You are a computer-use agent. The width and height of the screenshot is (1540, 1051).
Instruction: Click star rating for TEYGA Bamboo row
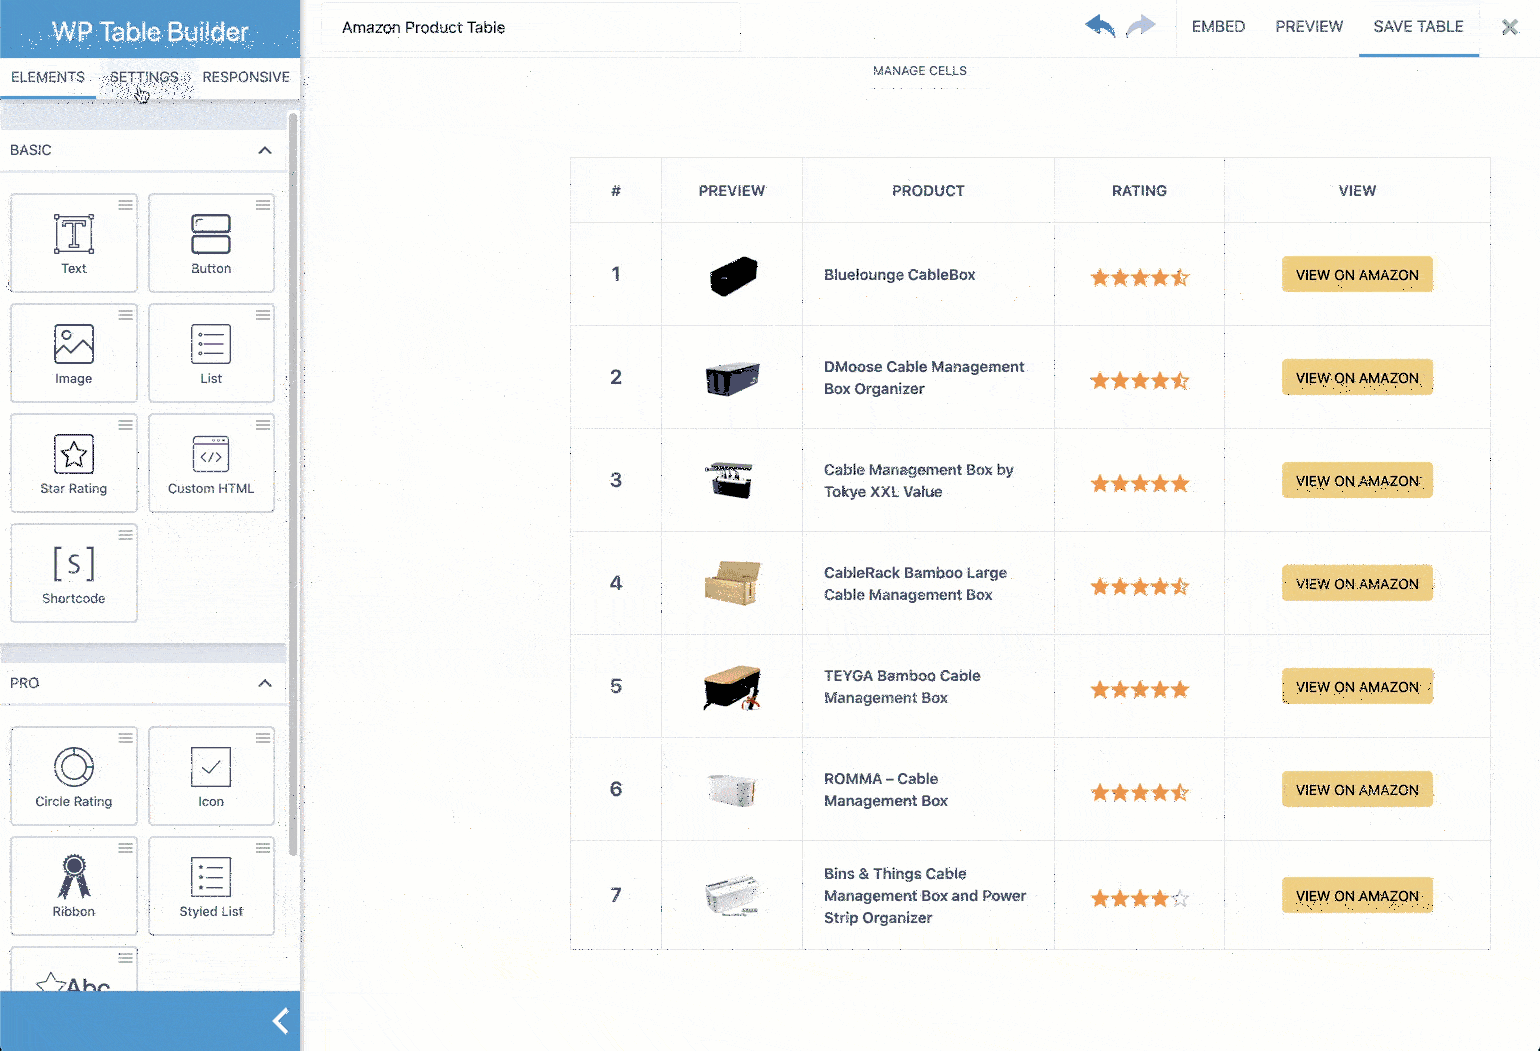[1140, 689]
